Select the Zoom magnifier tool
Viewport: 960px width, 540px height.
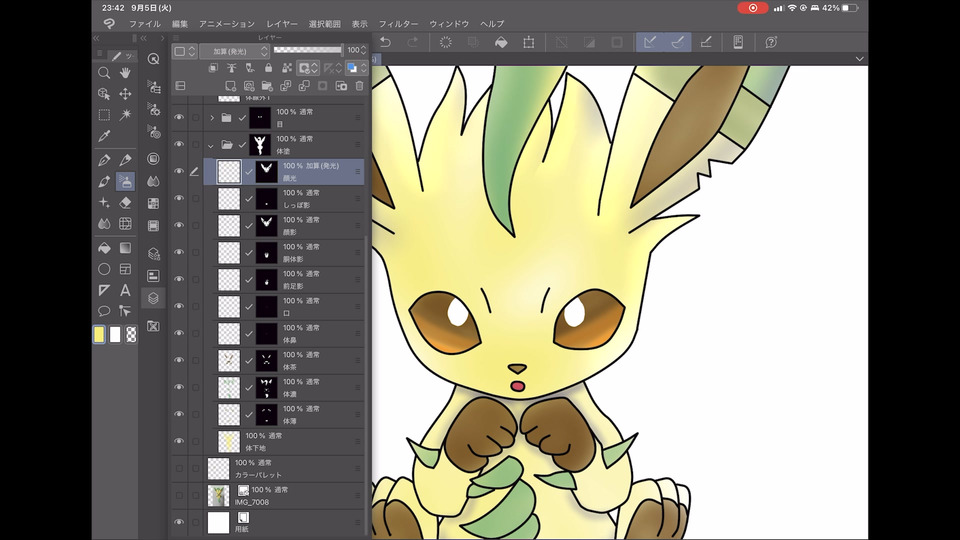click(104, 73)
